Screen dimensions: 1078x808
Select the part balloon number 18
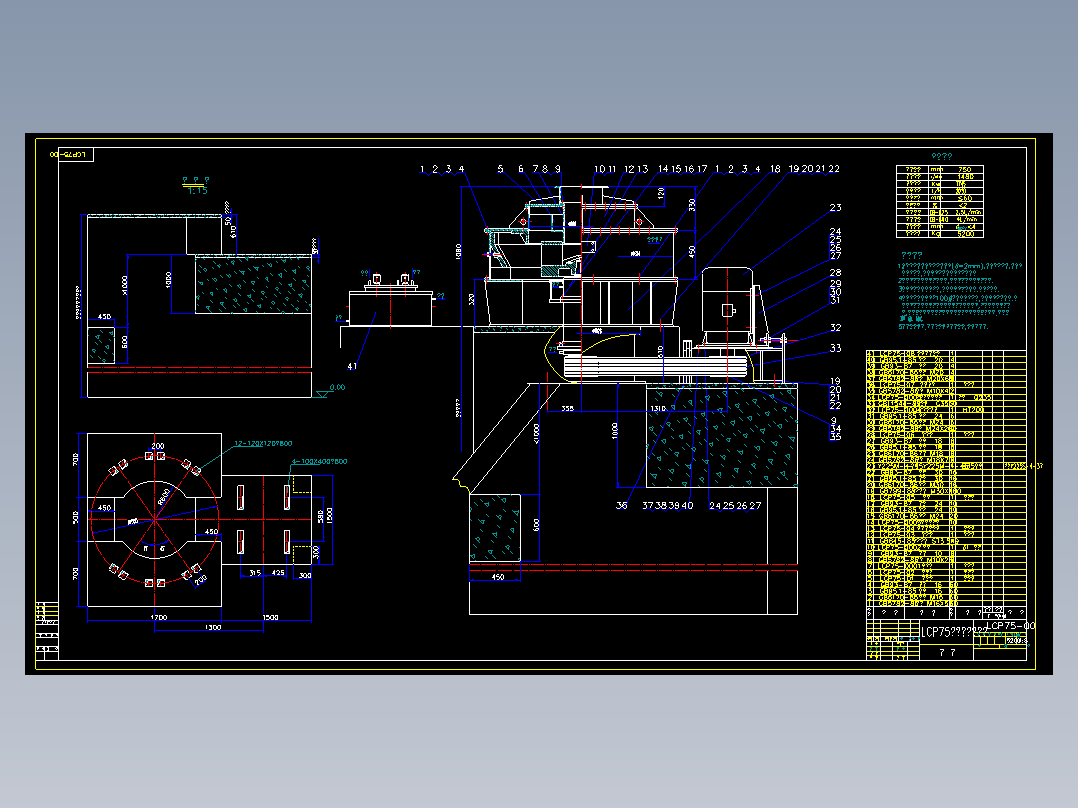(775, 168)
